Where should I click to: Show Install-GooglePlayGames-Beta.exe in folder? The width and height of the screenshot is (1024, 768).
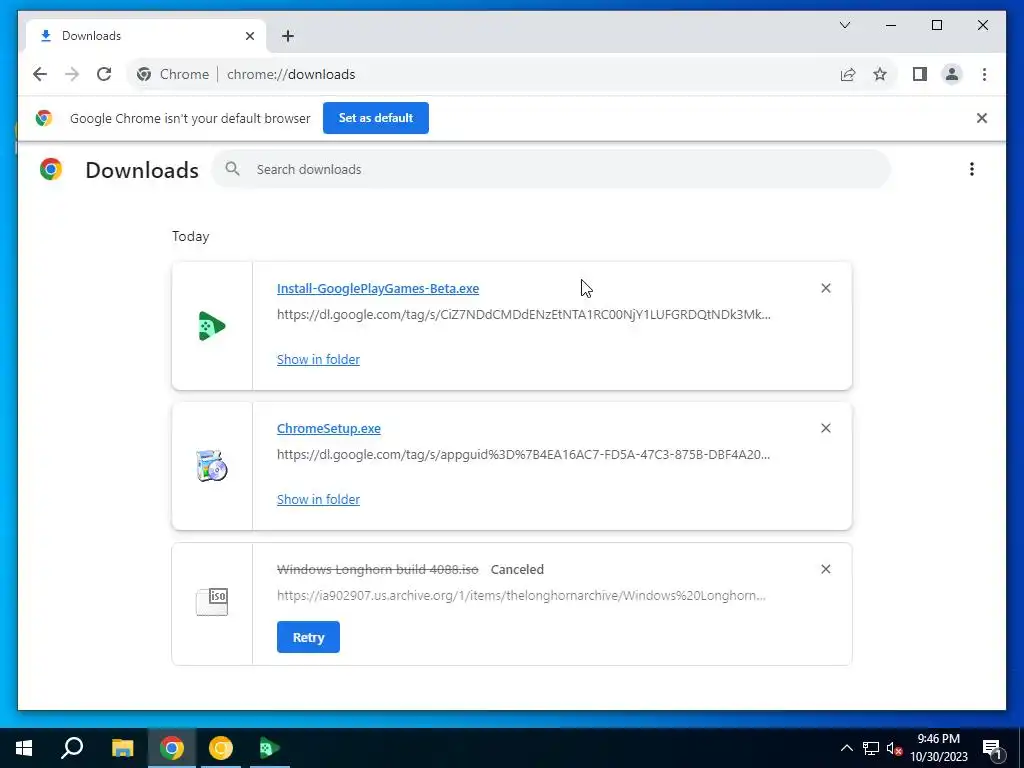pos(318,359)
